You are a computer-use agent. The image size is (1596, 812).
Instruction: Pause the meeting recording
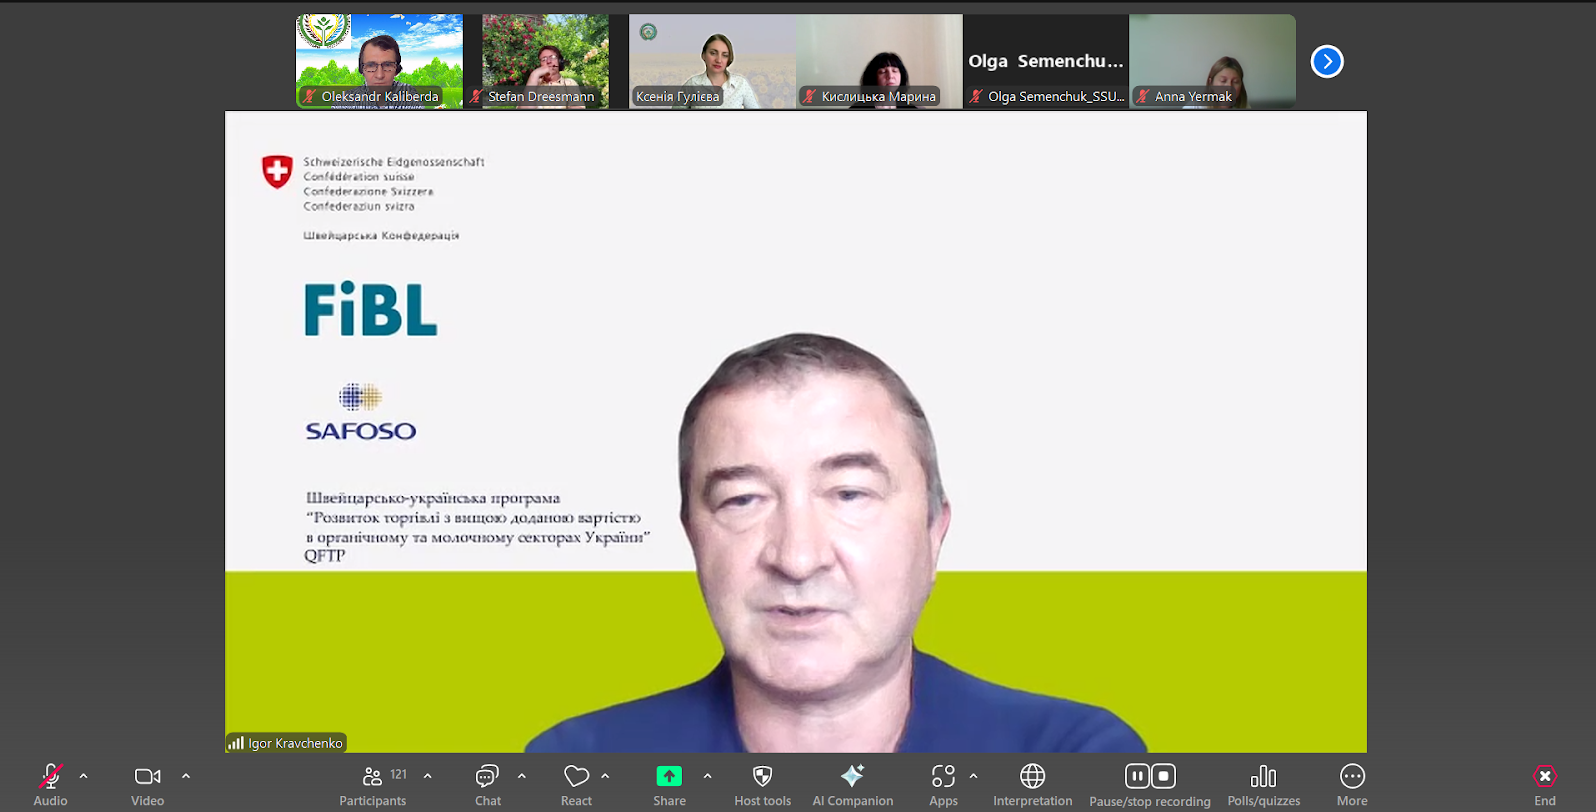pos(1137,776)
